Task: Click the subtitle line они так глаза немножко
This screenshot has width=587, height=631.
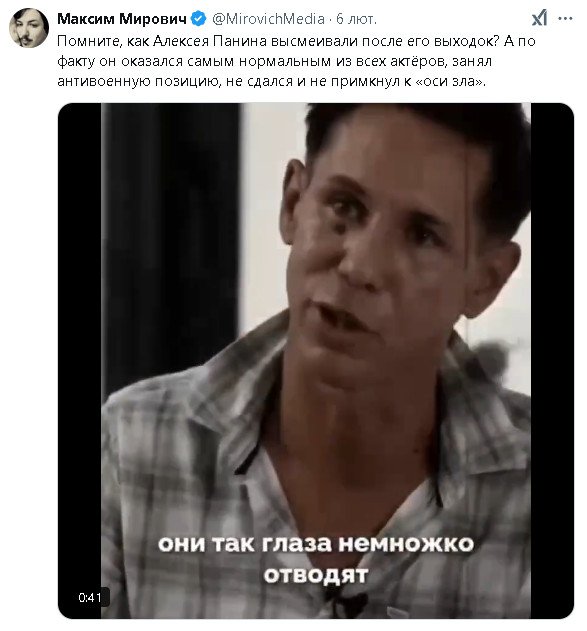Action: pyautogui.click(x=316, y=544)
